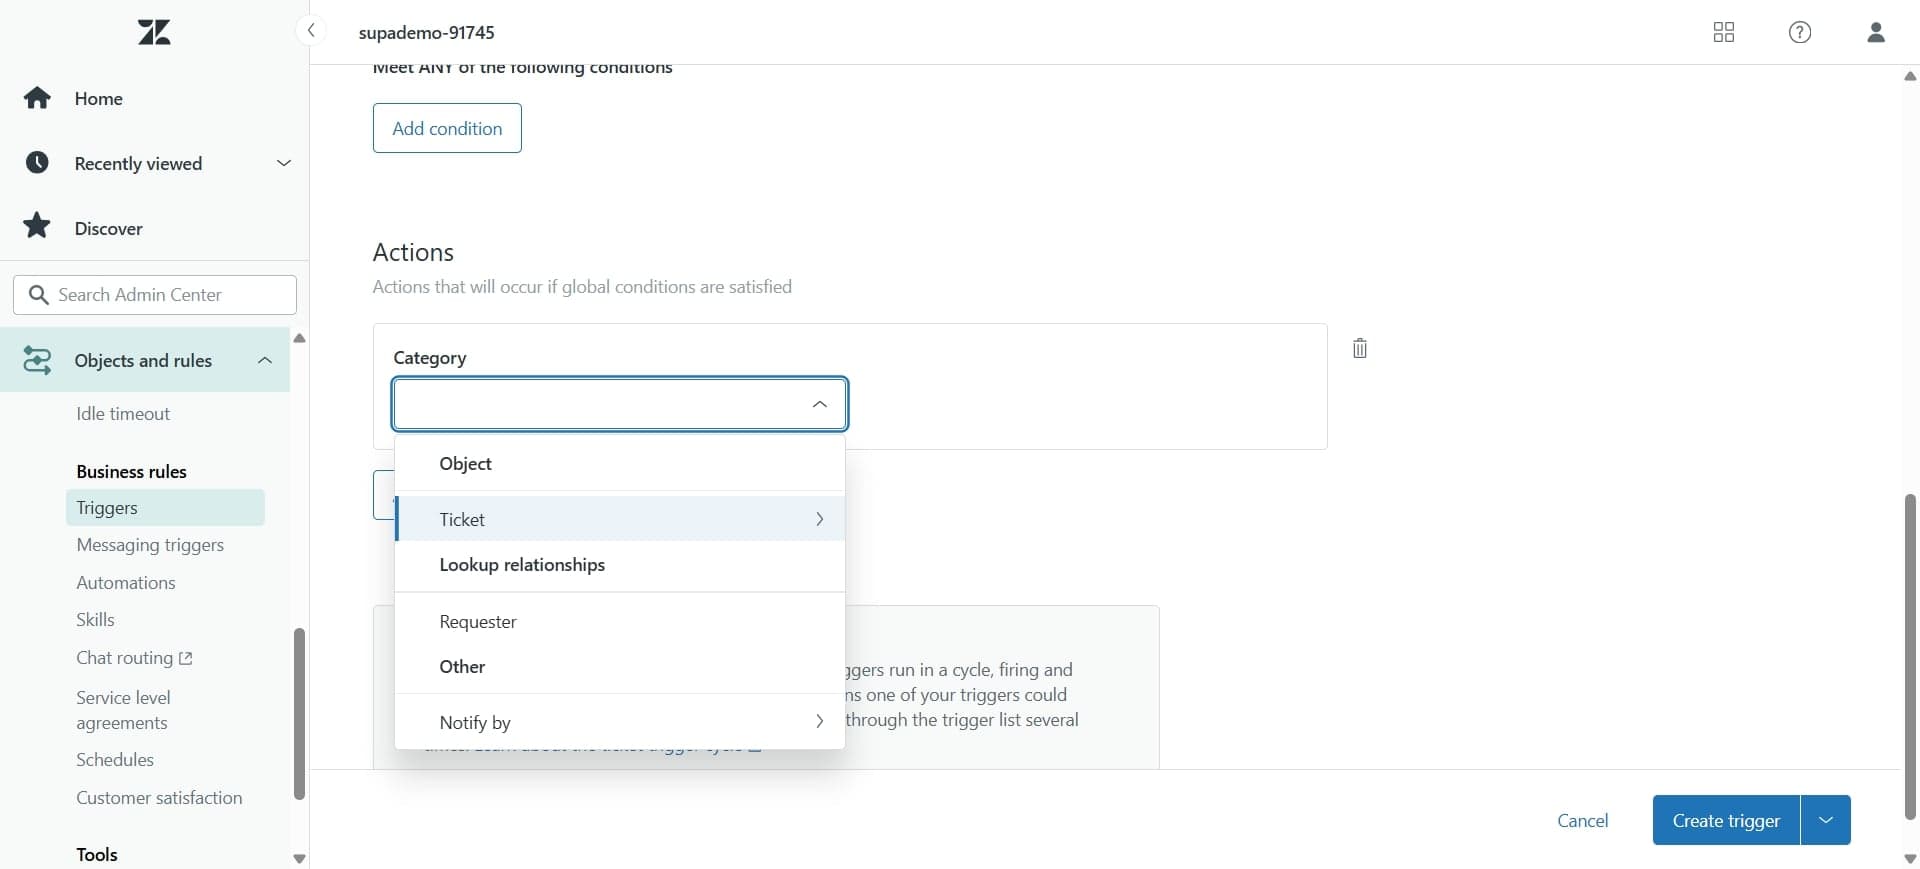Select the Discover star icon

pos(37,226)
